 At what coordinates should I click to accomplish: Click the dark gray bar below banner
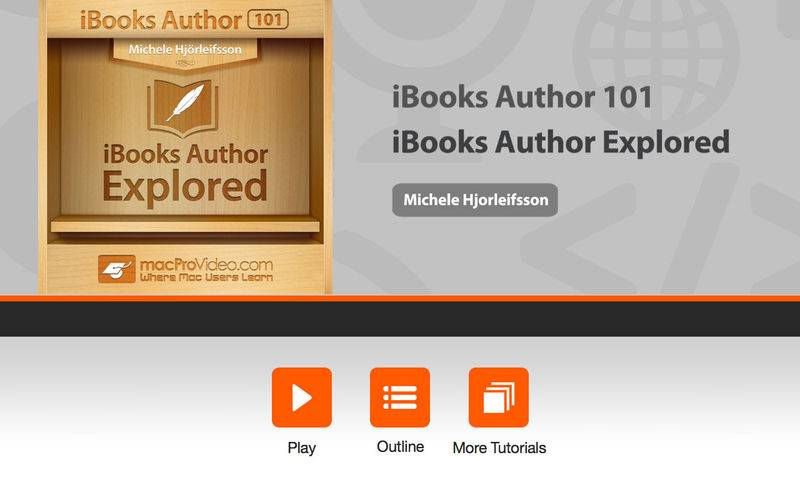400,318
